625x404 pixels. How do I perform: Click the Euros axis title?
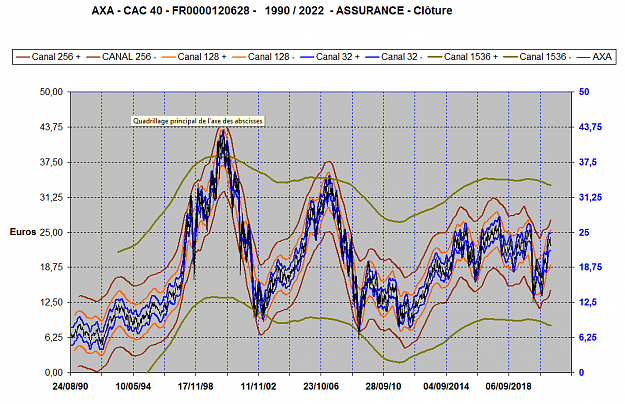23,232
